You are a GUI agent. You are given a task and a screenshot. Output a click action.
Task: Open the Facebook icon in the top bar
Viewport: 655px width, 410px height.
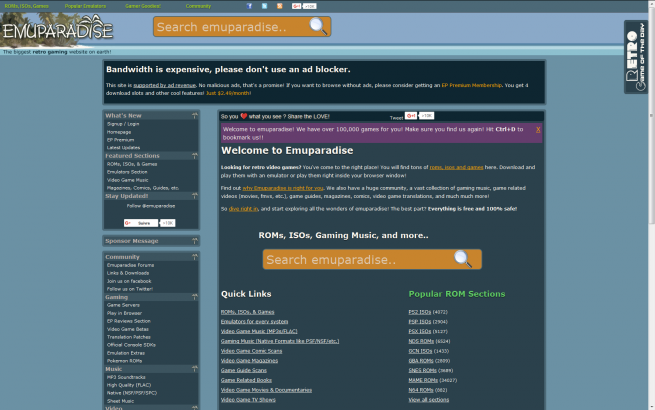(249, 5)
